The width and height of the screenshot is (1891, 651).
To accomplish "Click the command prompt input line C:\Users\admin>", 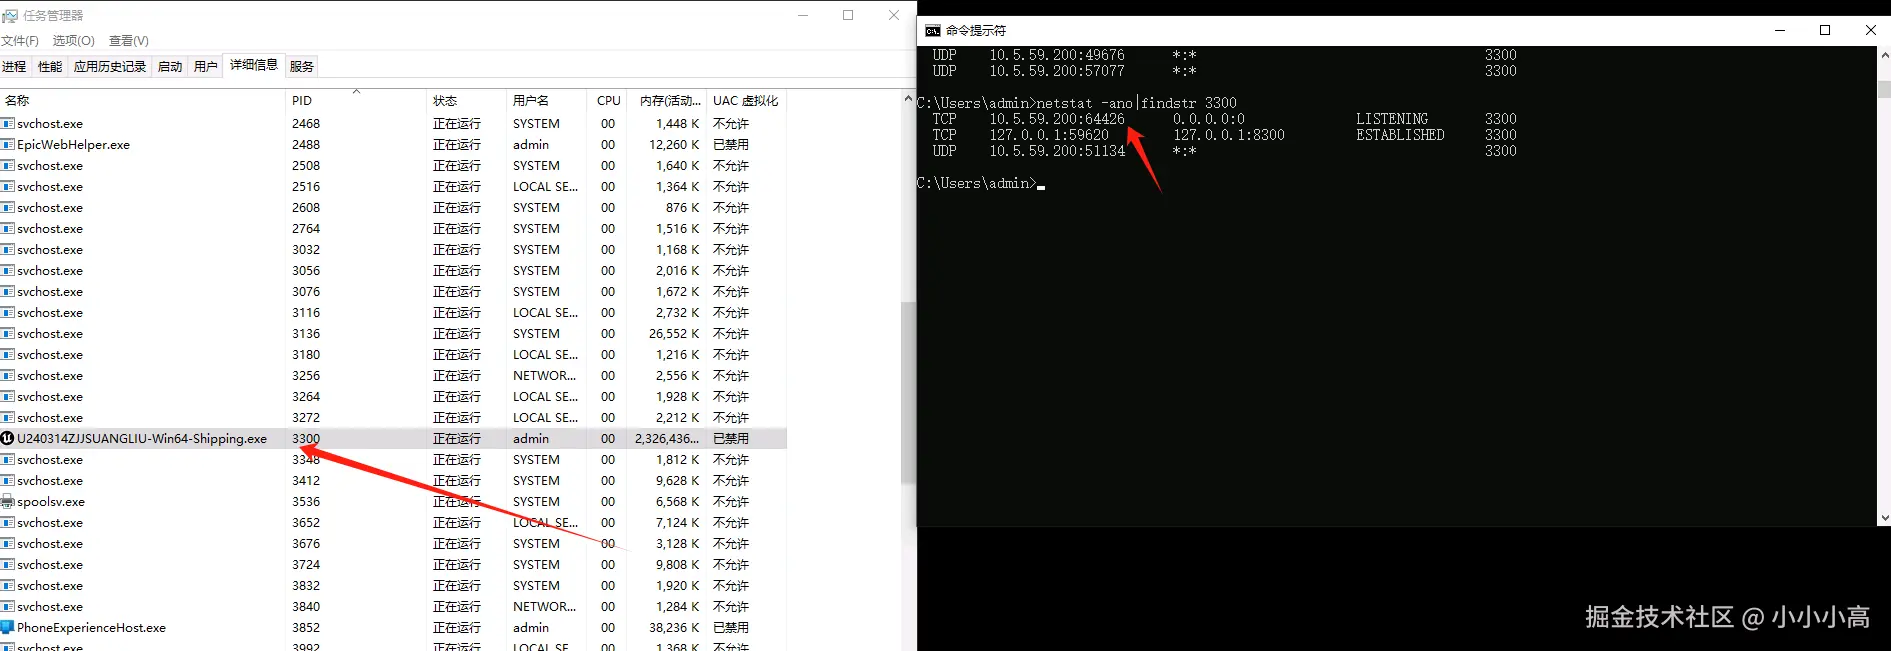I will click(x=980, y=184).
